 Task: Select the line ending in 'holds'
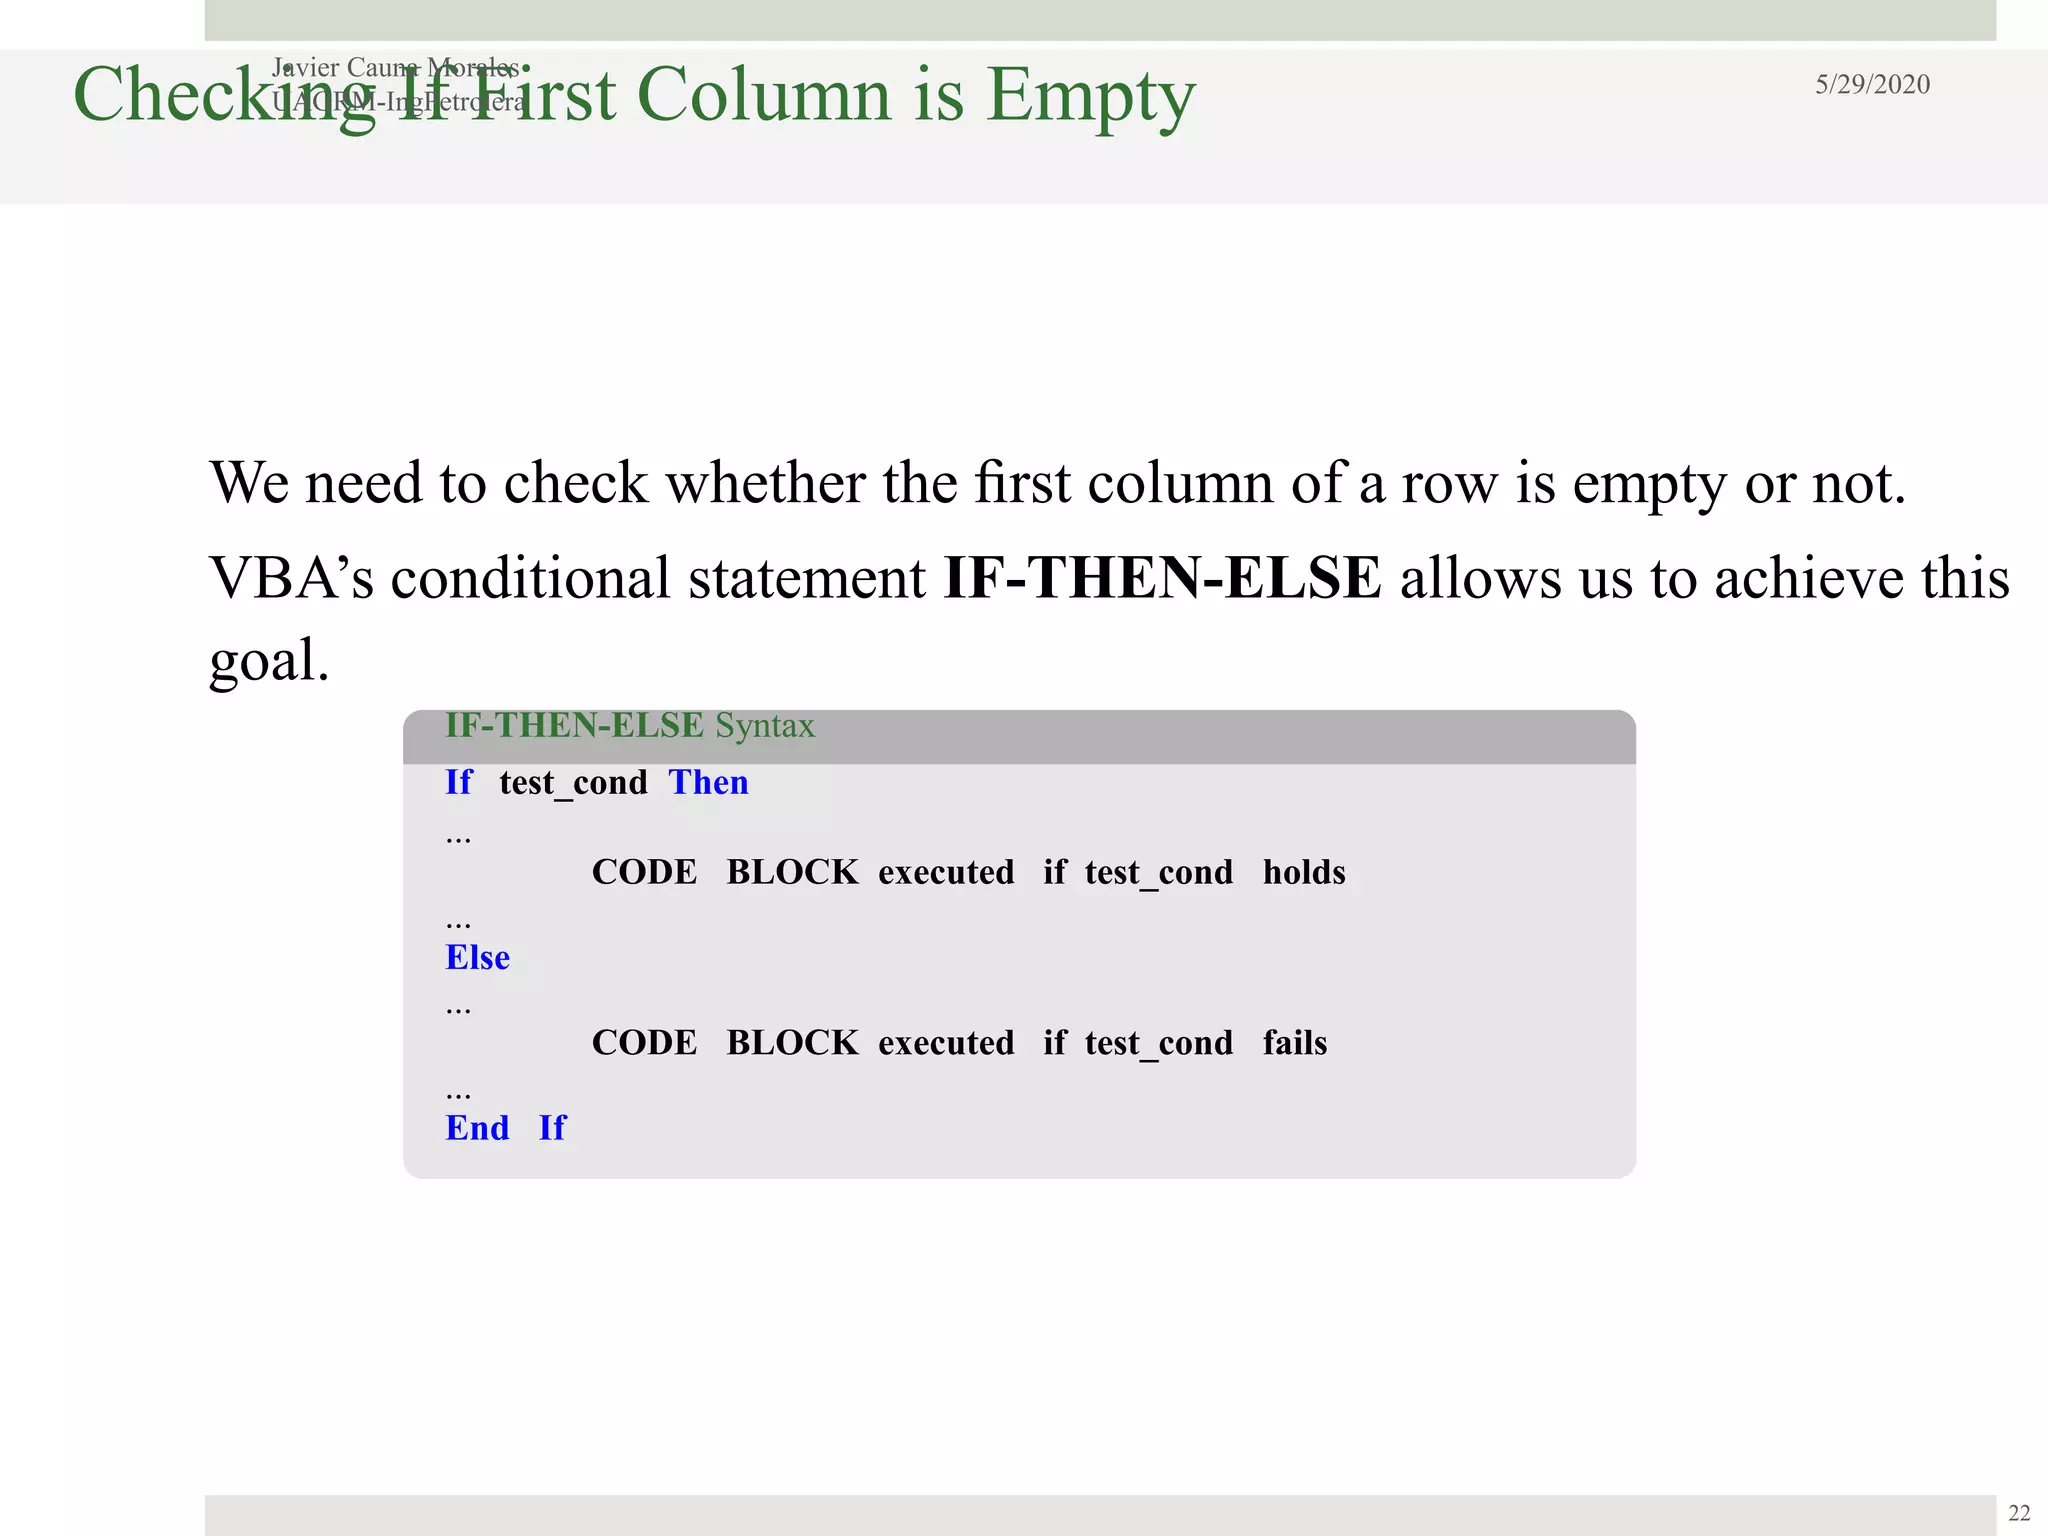point(968,872)
